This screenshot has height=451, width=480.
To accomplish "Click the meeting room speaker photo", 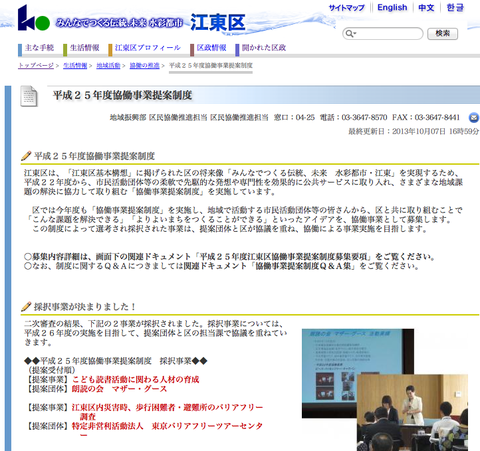I will coord(412,413).
